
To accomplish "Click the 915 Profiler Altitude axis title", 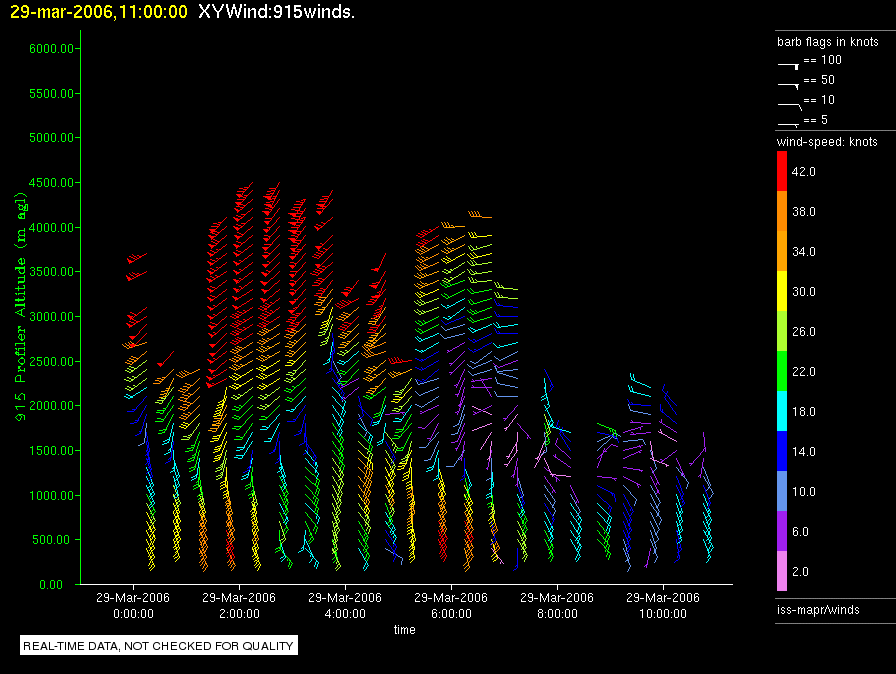I will 19,312.
